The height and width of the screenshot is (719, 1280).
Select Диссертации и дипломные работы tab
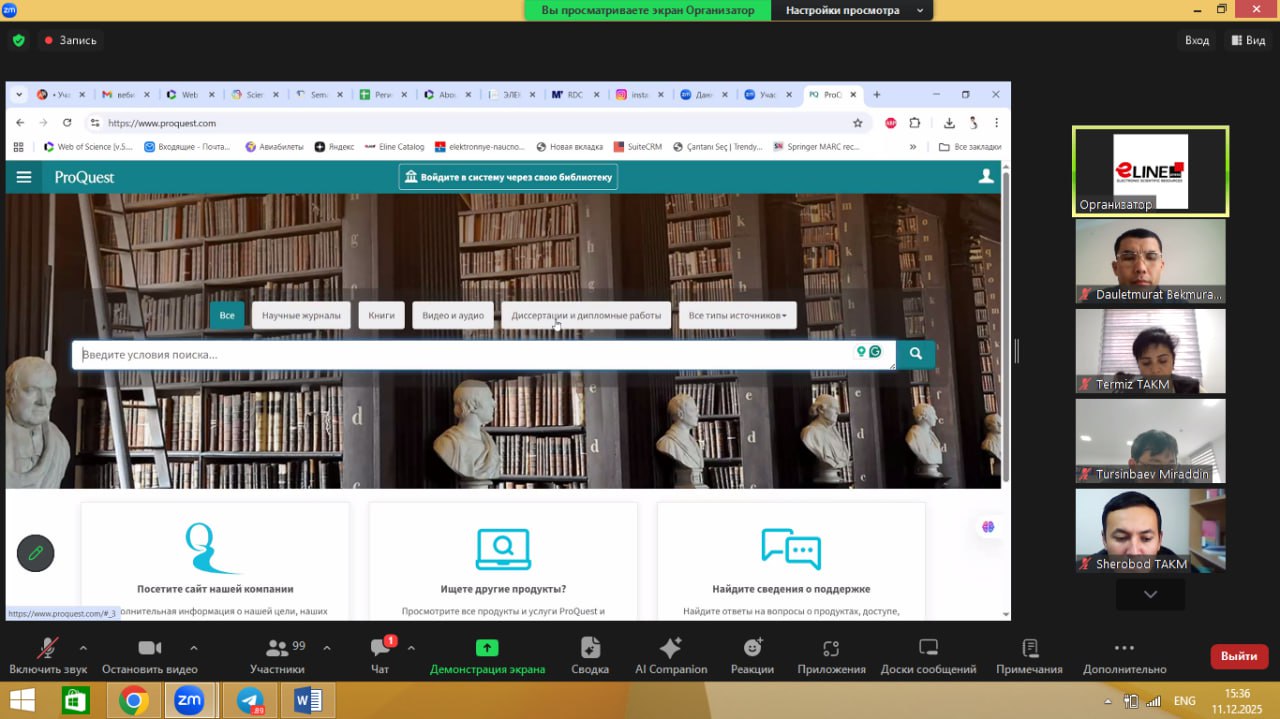[x=586, y=315]
